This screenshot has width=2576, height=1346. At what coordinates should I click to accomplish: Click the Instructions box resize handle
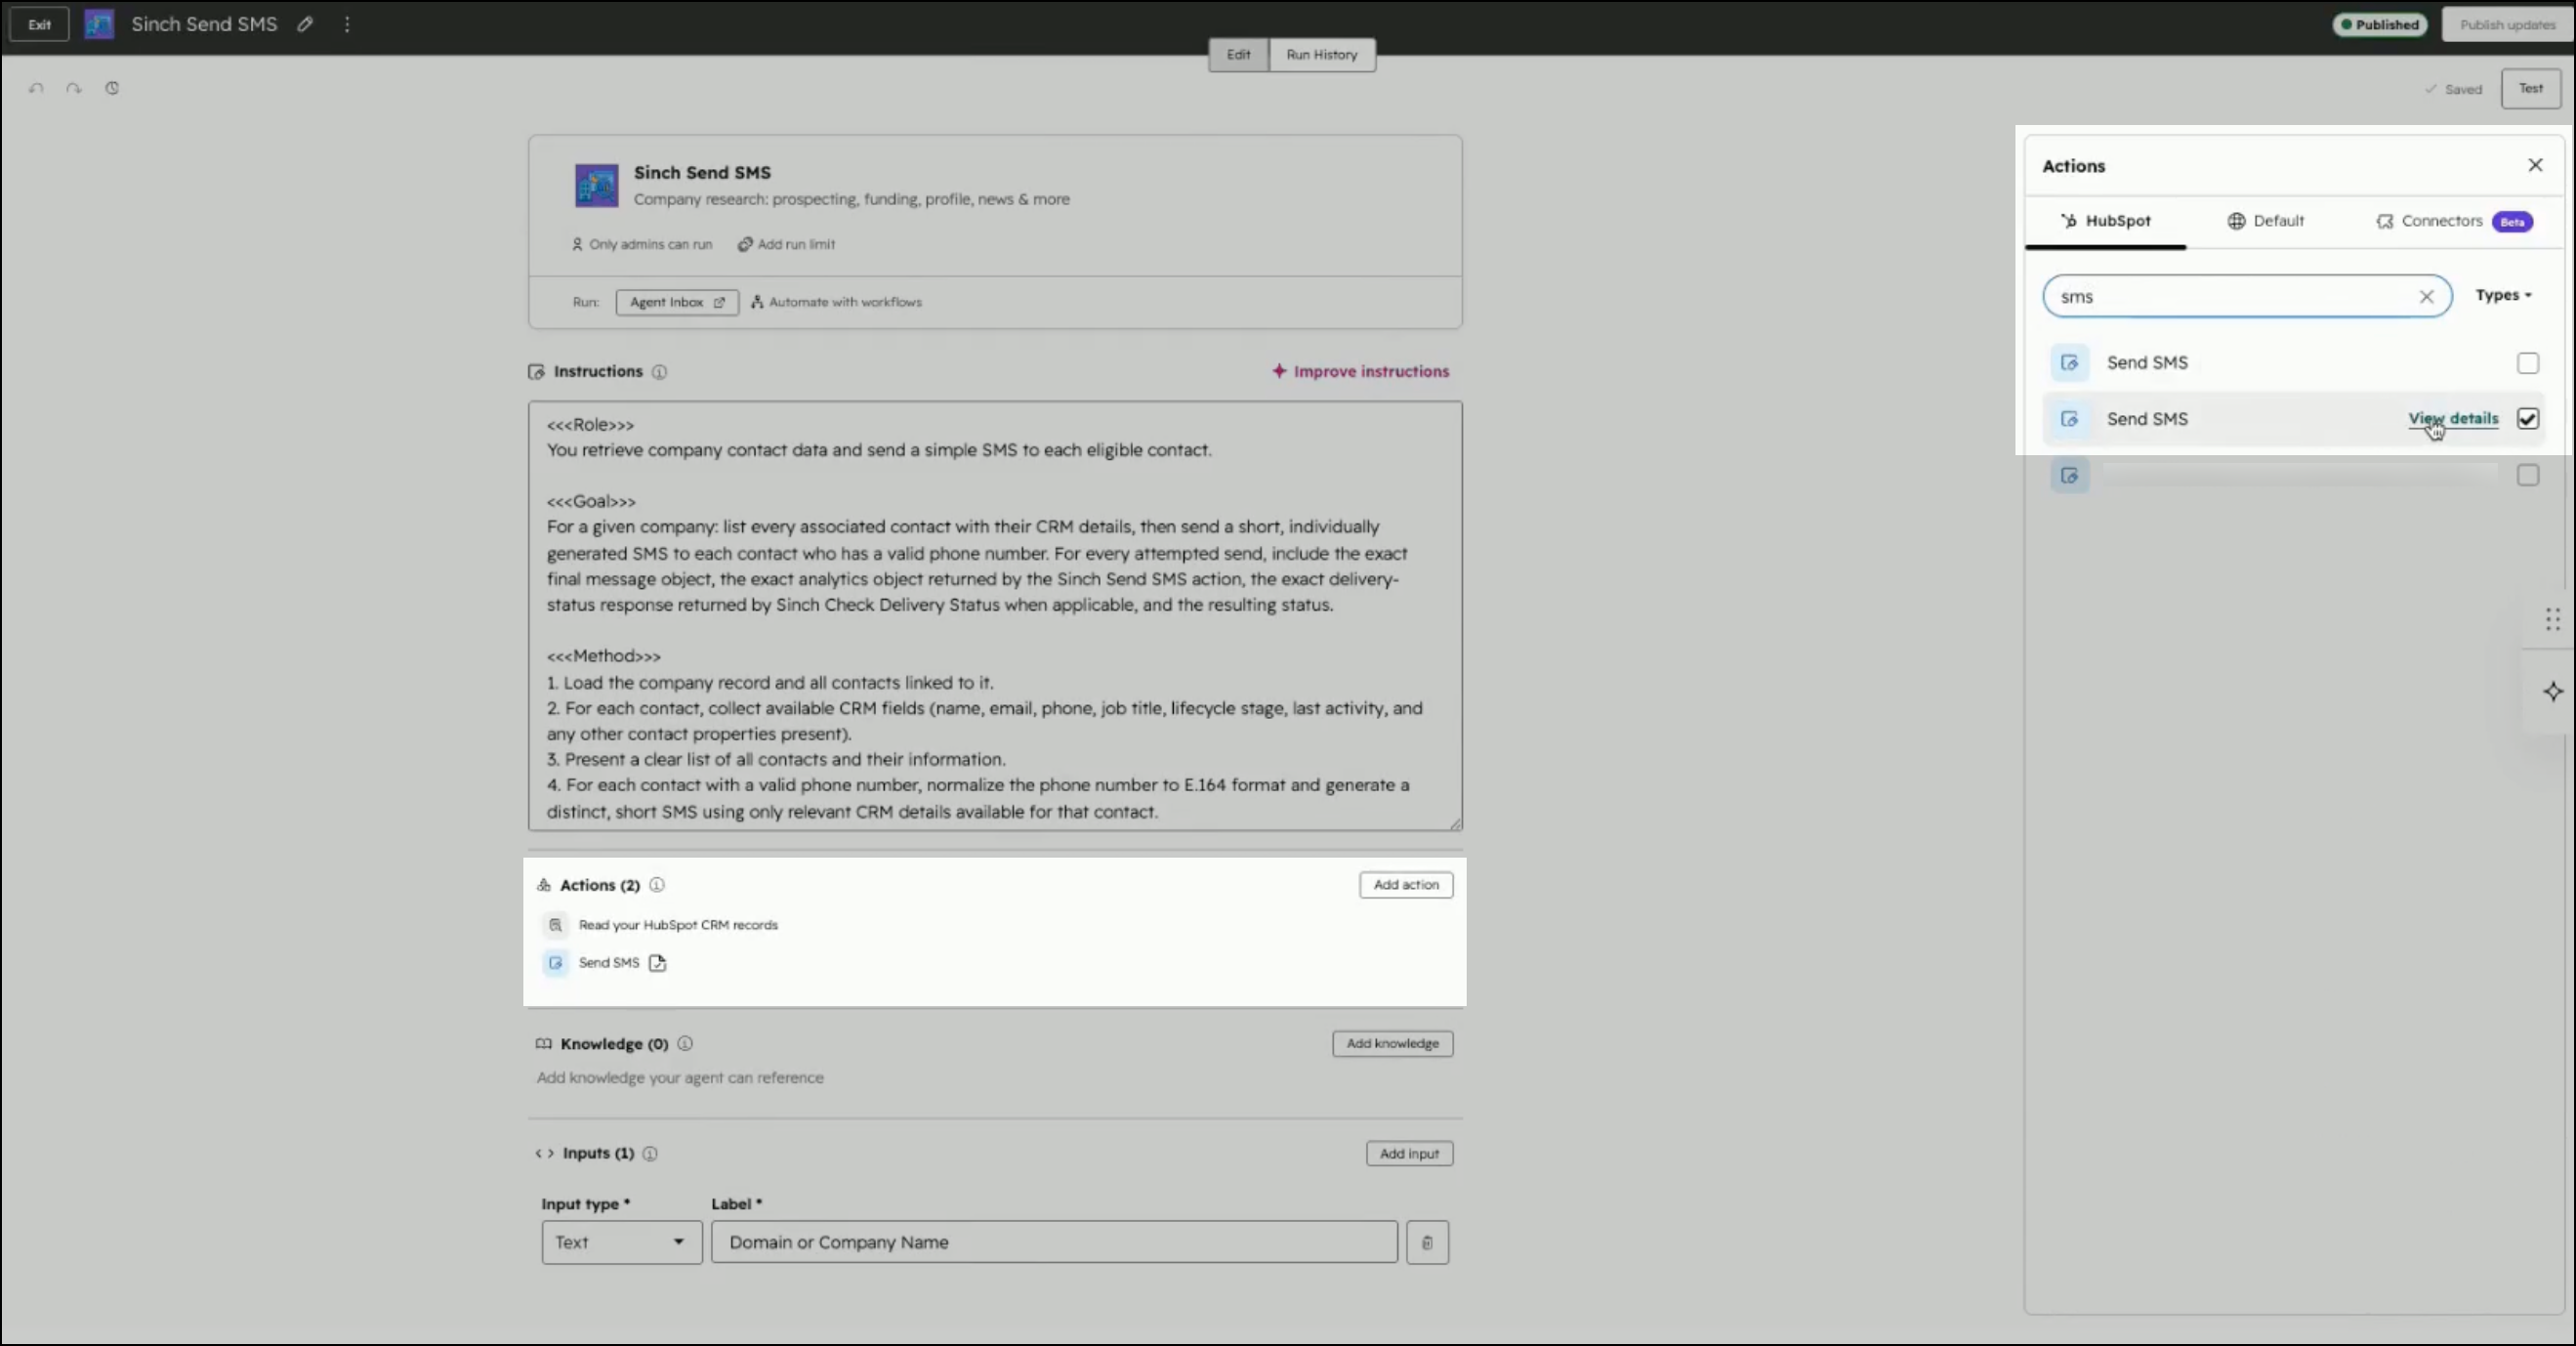pos(1455,824)
